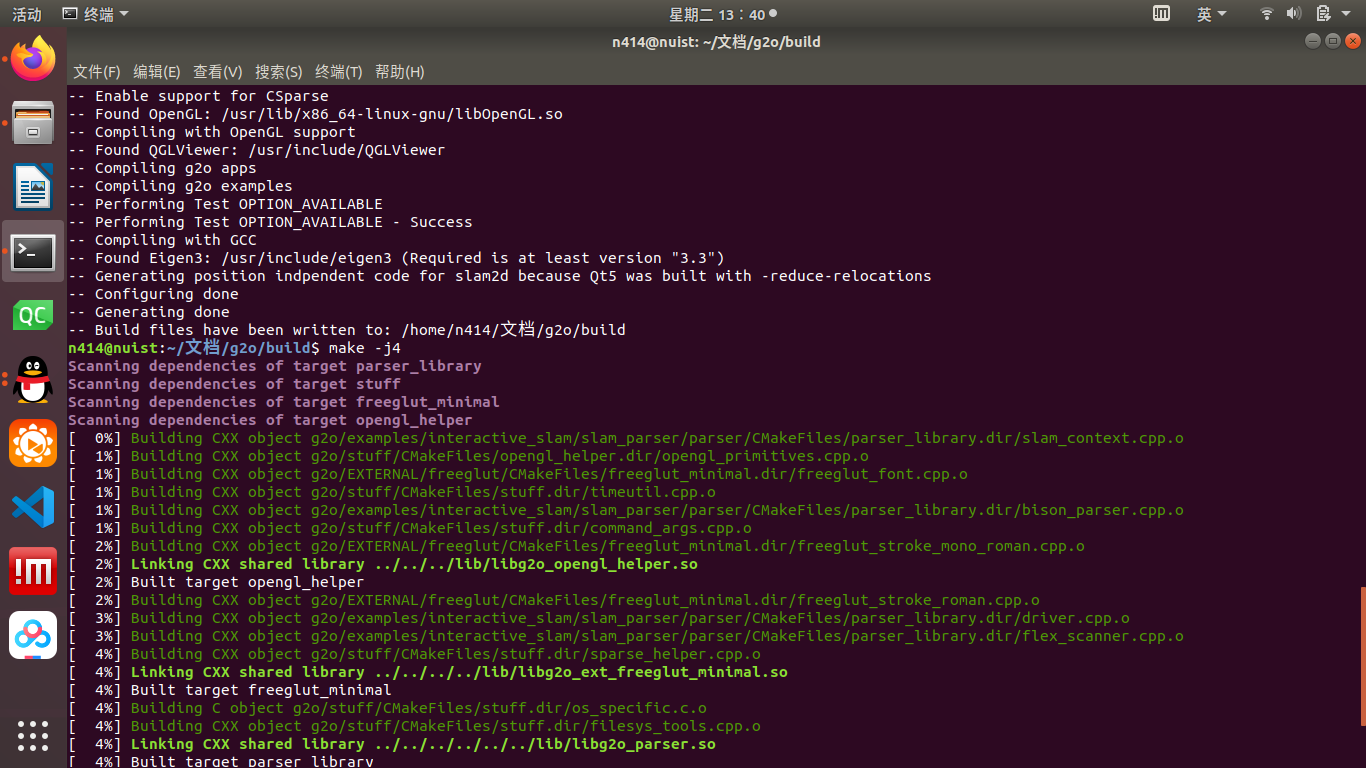Click the 'Compiling with OpenGL support' line
Viewport: 1366px width, 768px height.
[212, 132]
